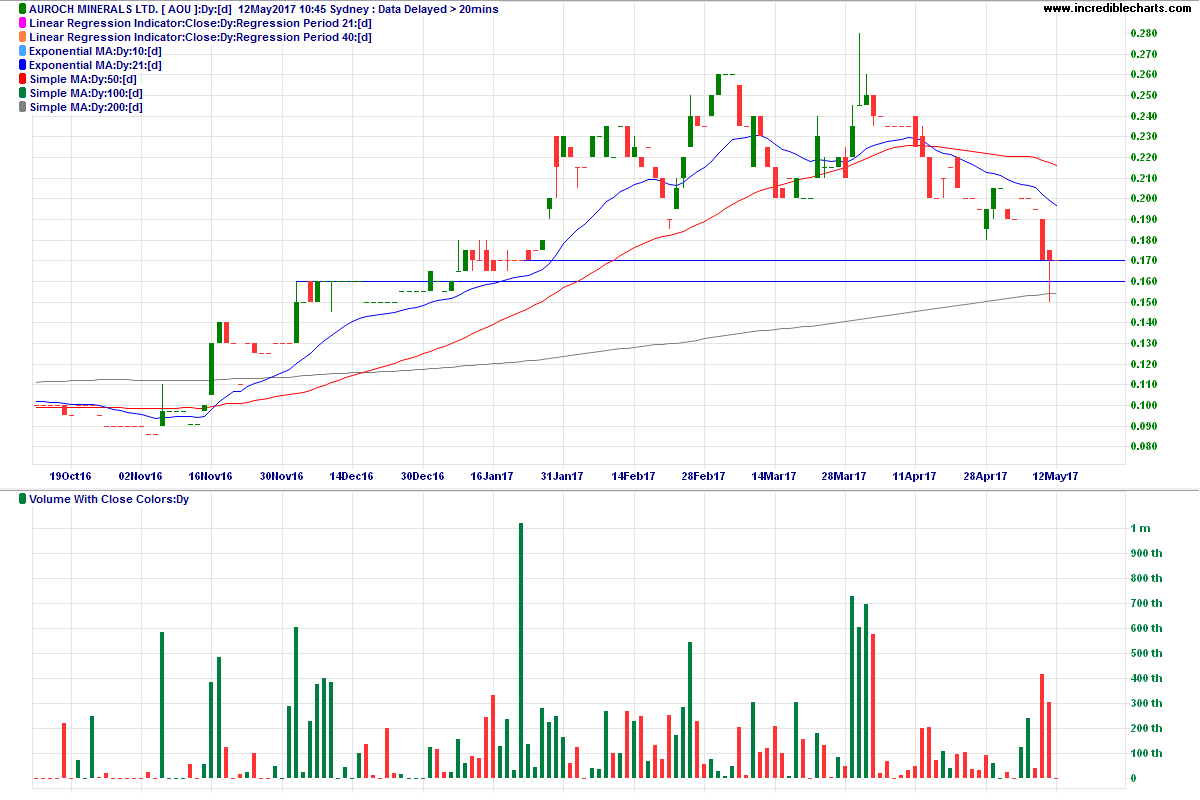Select Linear Regression Period 21 legend label
The image size is (1200, 800).
pyautogui.click(x=201, y=23)
